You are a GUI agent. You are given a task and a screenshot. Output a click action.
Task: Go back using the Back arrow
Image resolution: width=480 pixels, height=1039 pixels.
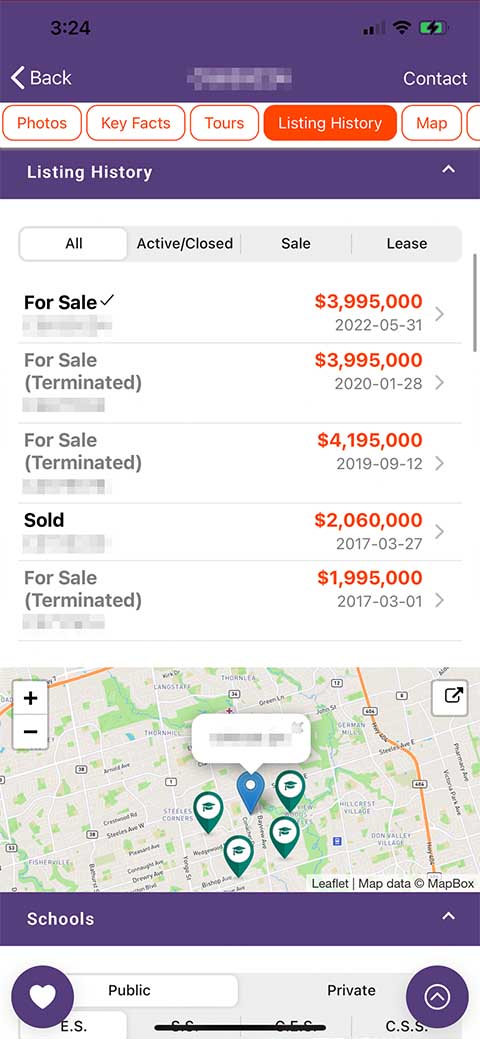(40, 78)
